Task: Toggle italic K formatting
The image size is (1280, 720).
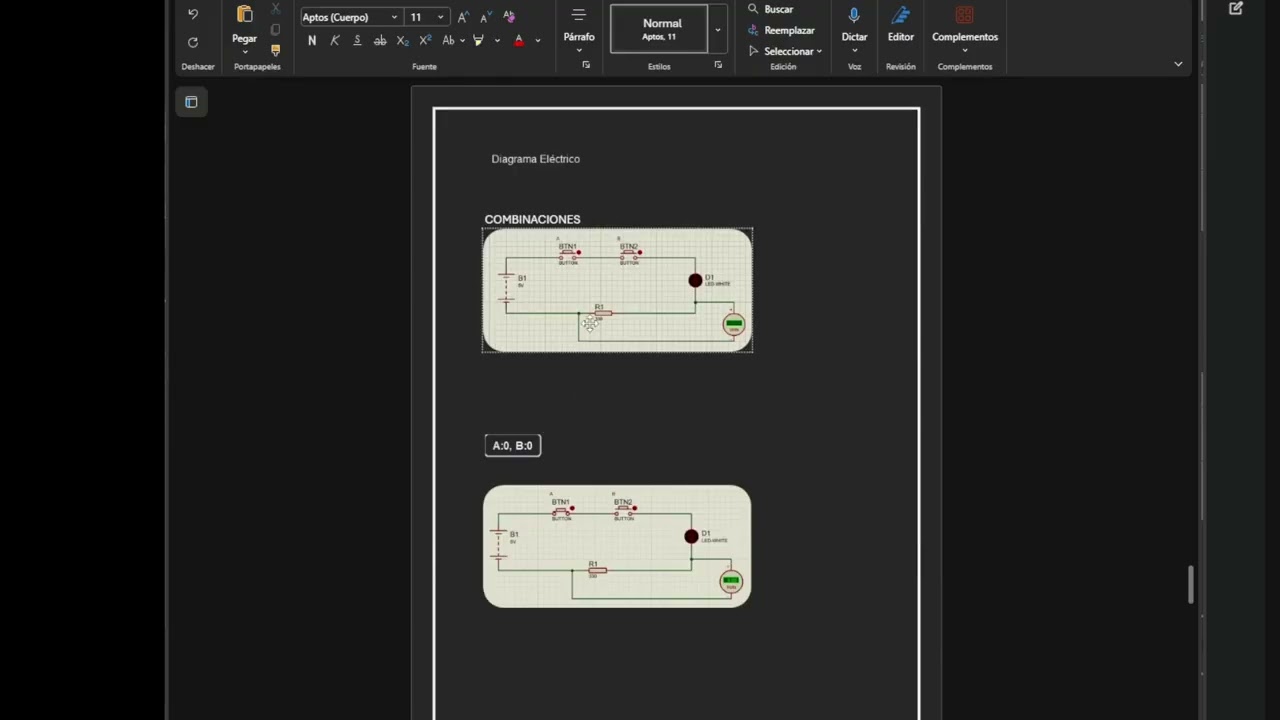Action: [334, 41]
